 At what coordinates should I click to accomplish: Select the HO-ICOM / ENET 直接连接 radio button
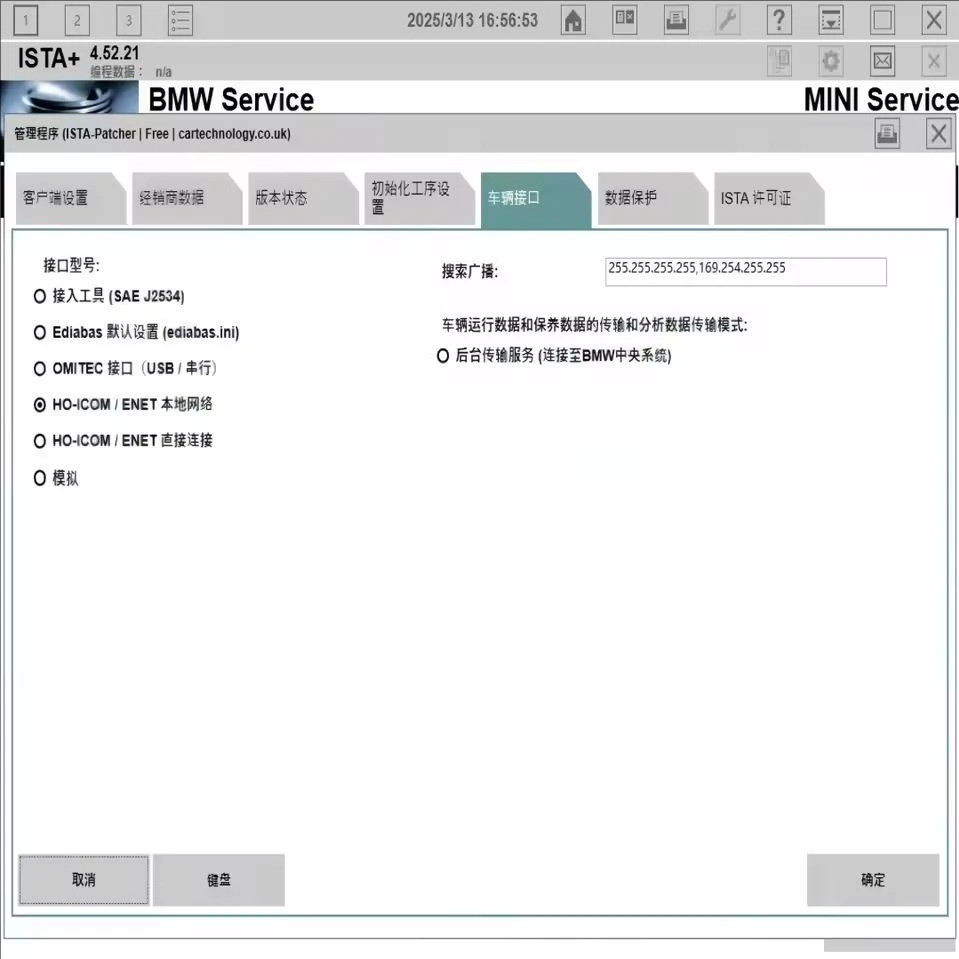tap(39, 440)
